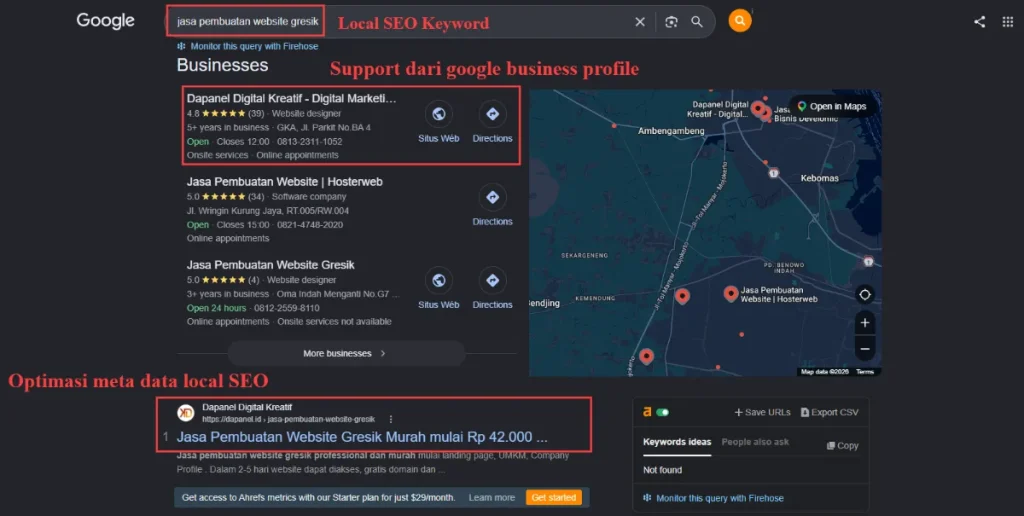Screen dimensions: 1024x516
Task: Click bottom Monitor this query with Firehose
Action: [x=713, y=498]
